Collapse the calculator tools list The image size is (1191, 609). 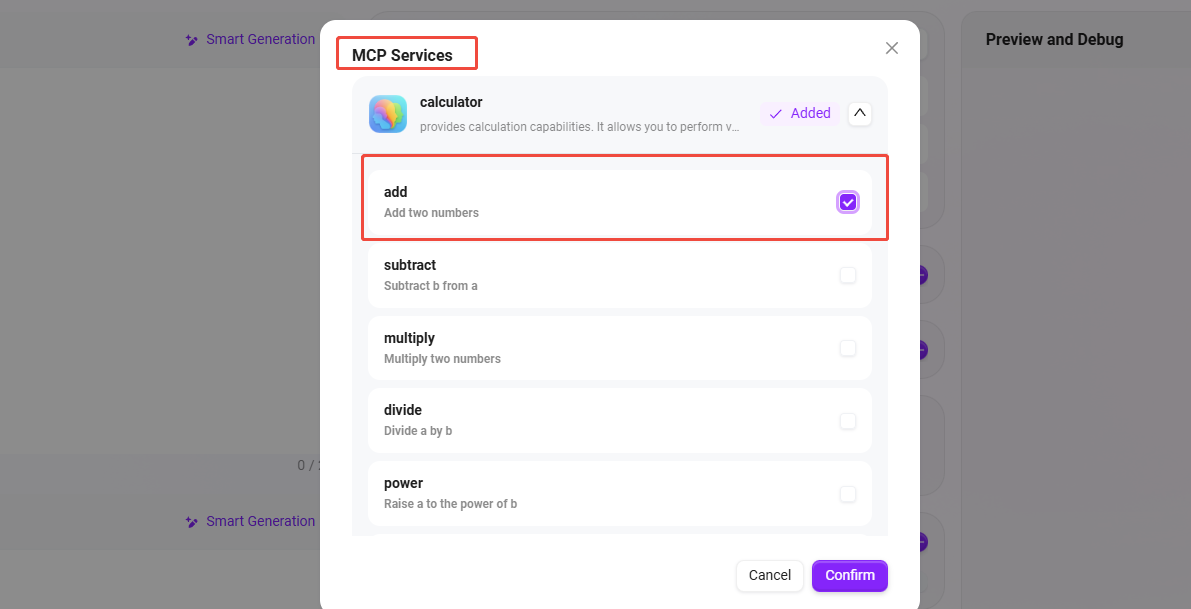(859, 113)
